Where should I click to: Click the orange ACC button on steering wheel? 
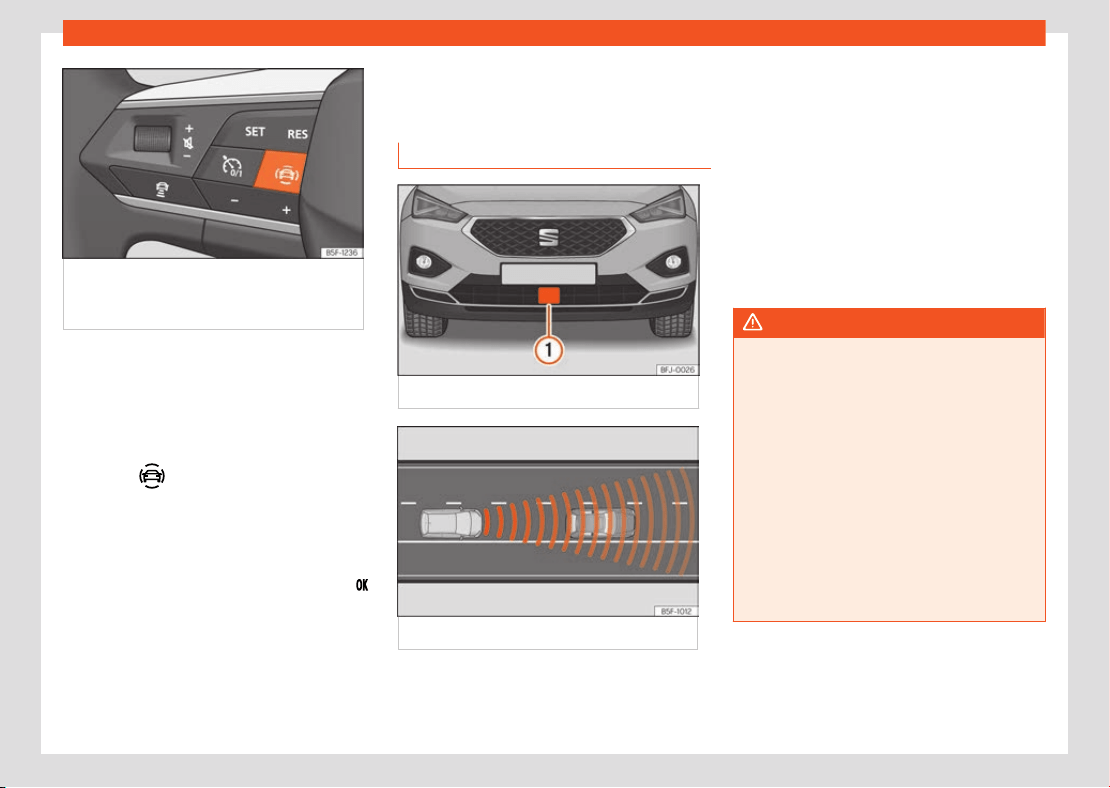pos(282,173)
